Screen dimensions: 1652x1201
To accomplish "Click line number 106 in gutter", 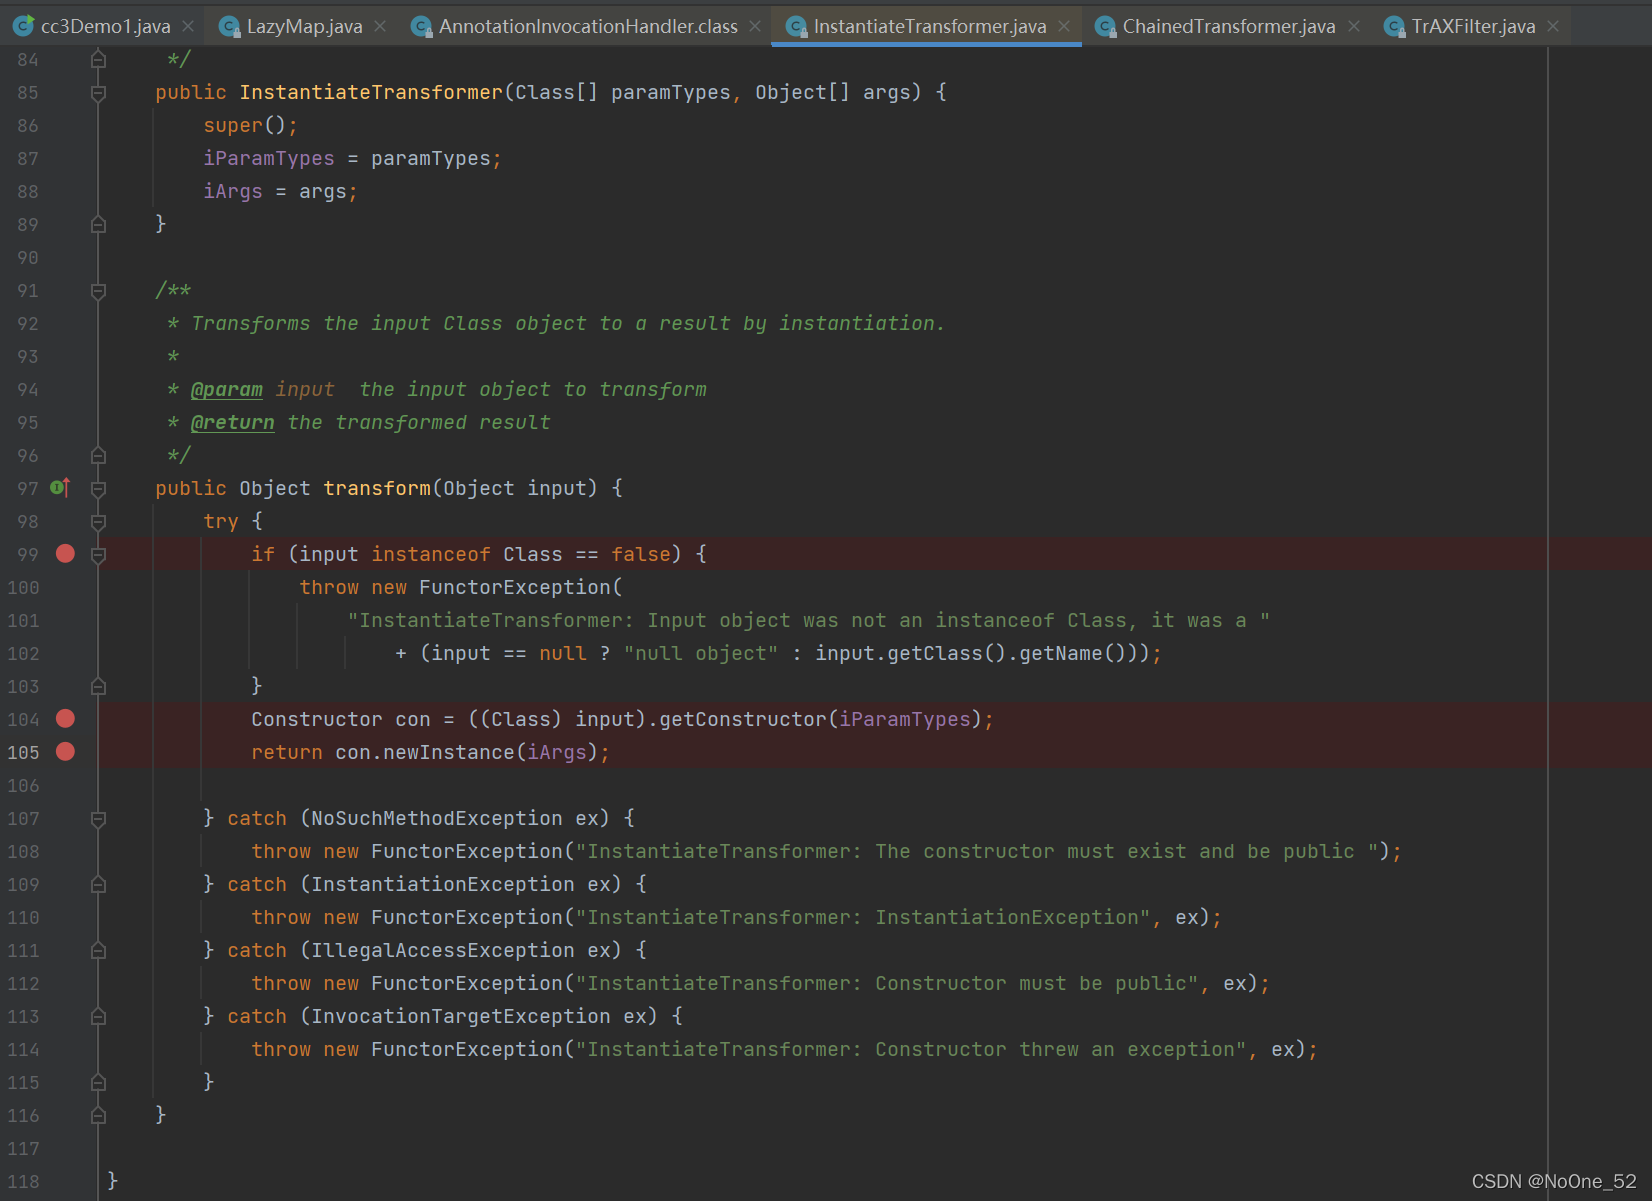I will (x=23, y=786).
